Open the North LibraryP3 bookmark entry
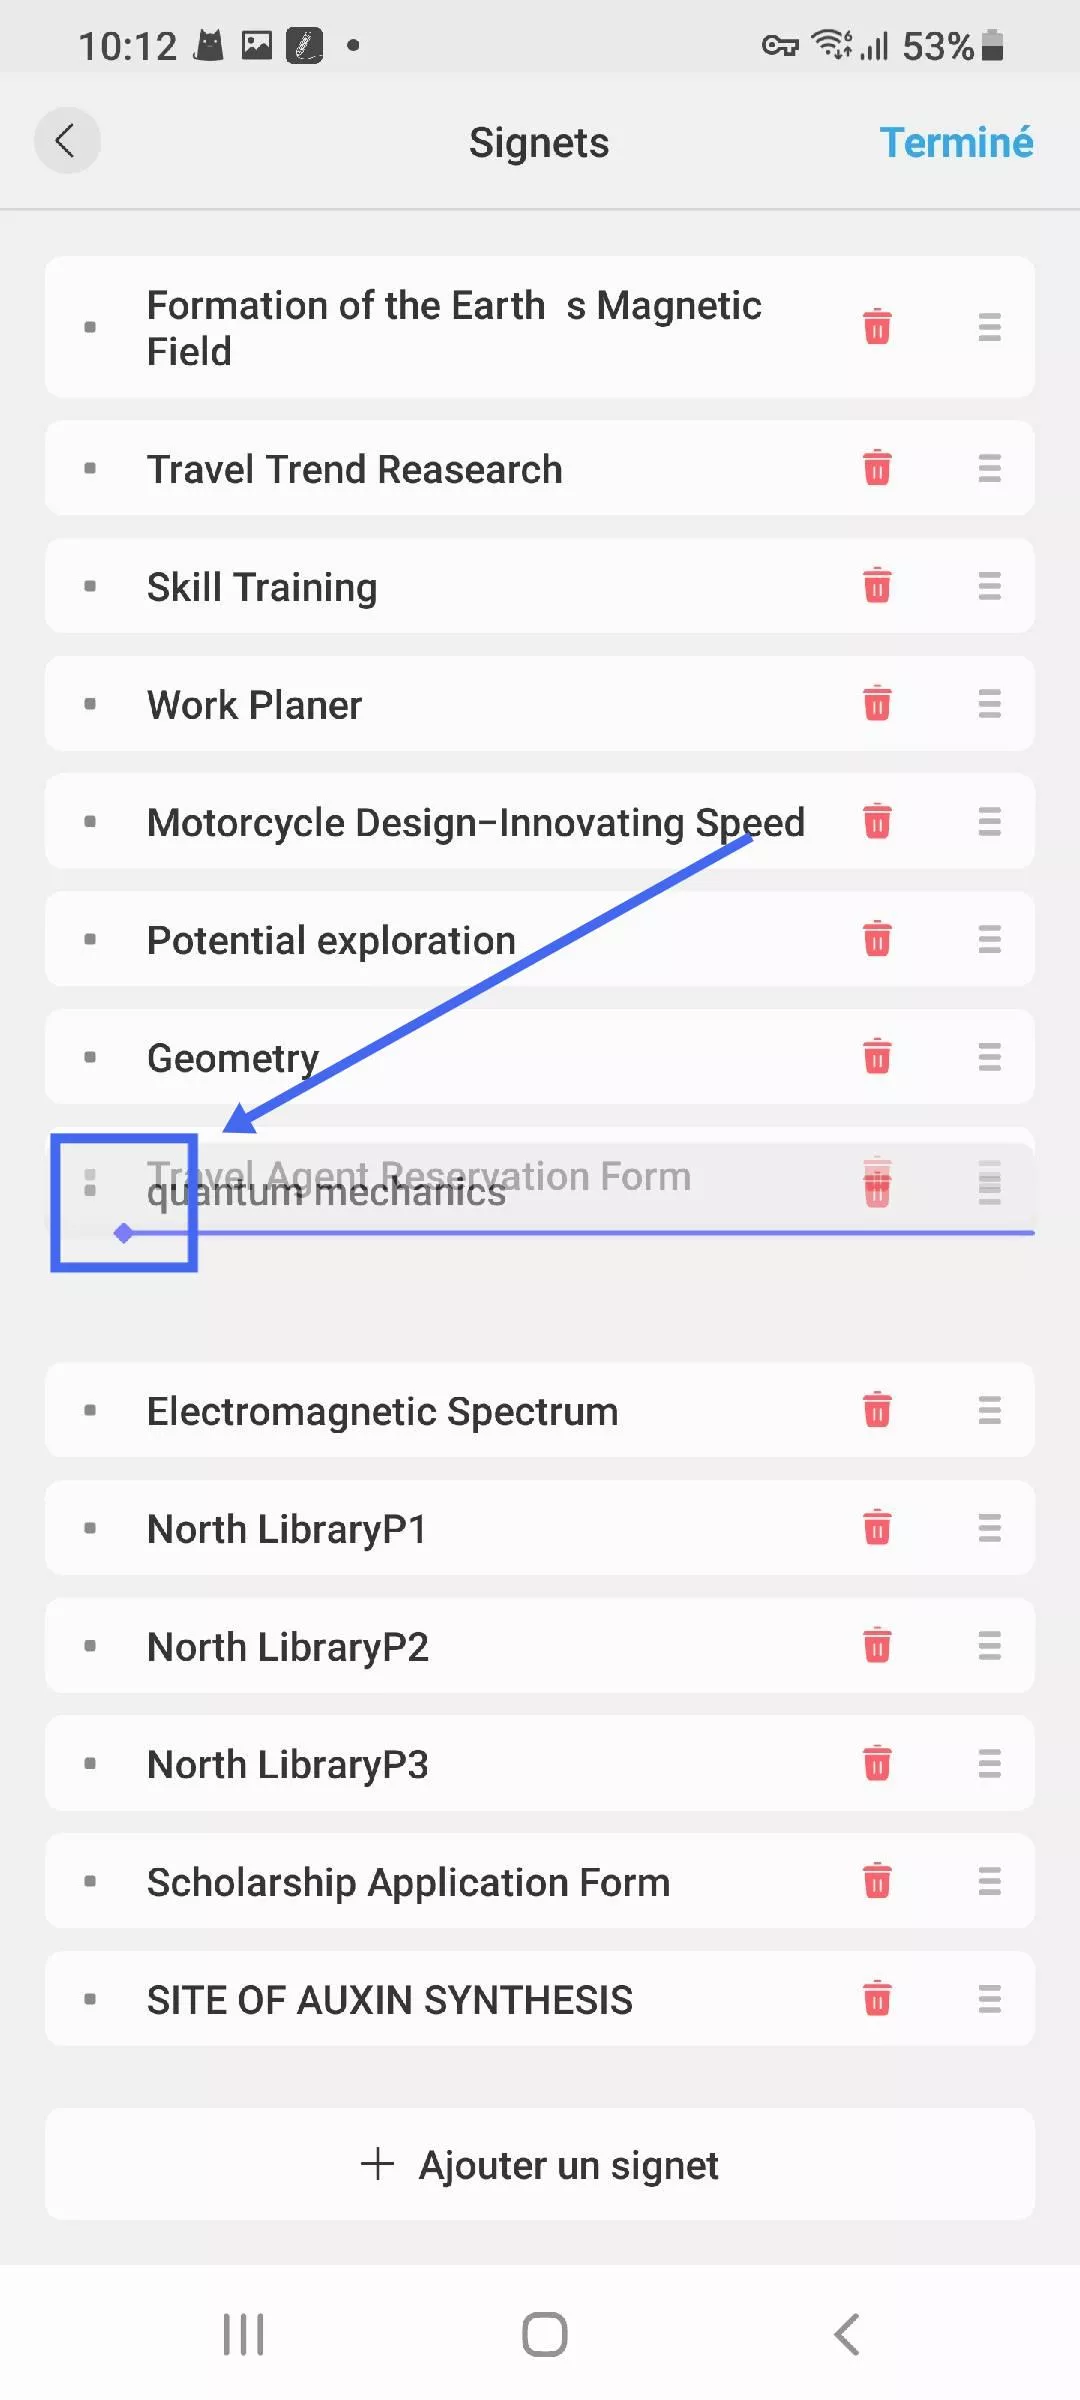This screenshot has height=2400, width=1080. tap(288, 1765)
